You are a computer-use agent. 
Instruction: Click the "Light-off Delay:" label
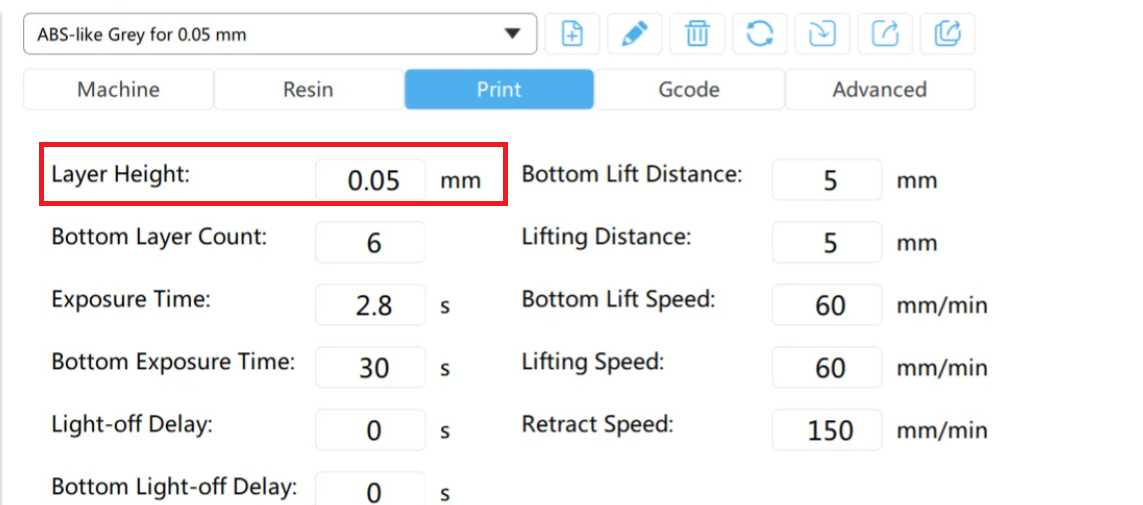pyautogui.click(x=132, y=425)
